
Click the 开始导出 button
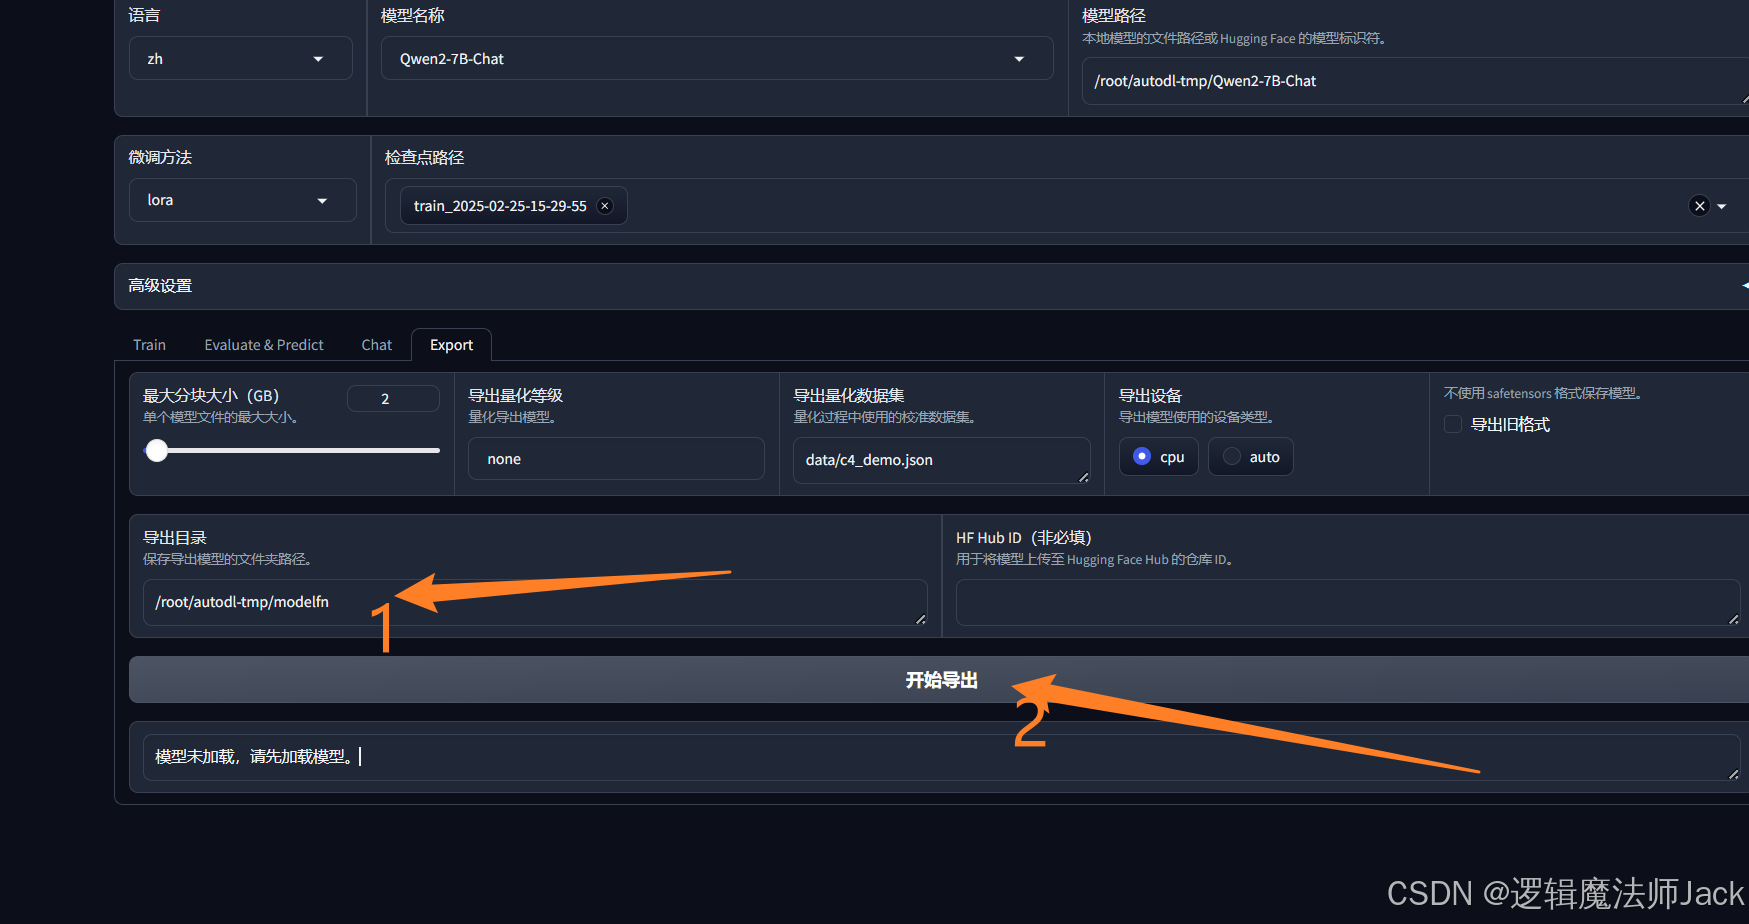click(x=940, y=680)
